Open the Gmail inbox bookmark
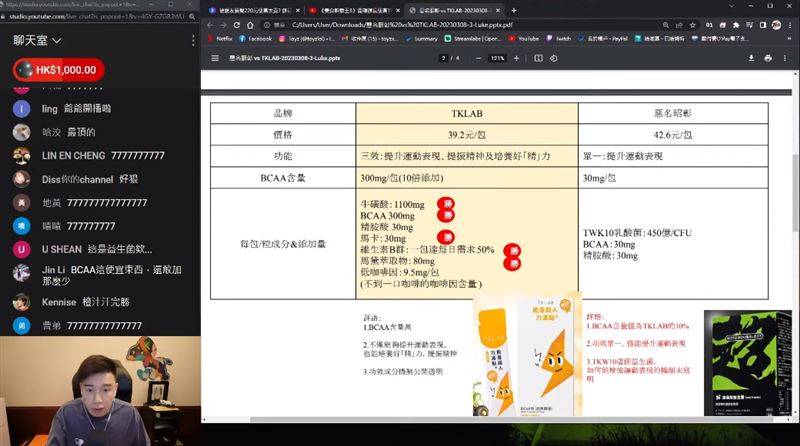The width and height of the screenshot is (800, 446). 369,38
